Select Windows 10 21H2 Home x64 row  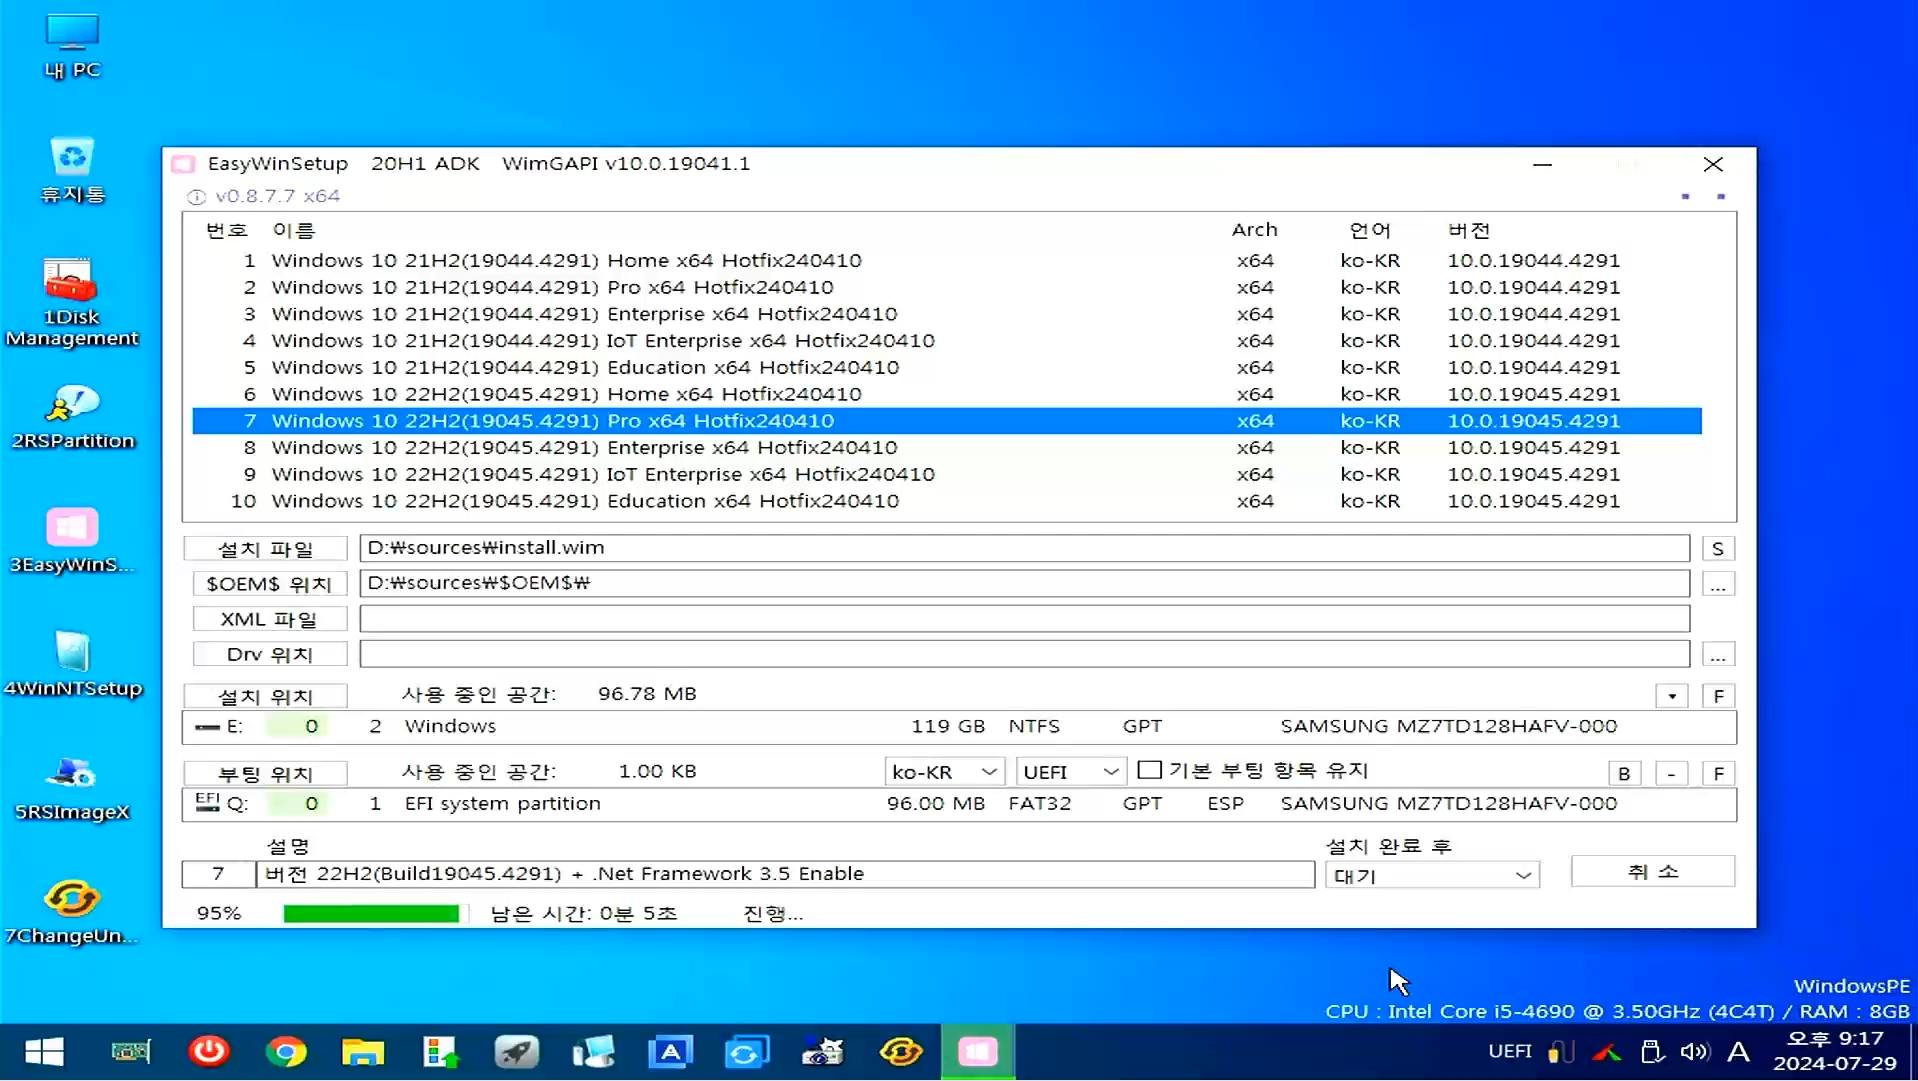click(946, 261)
